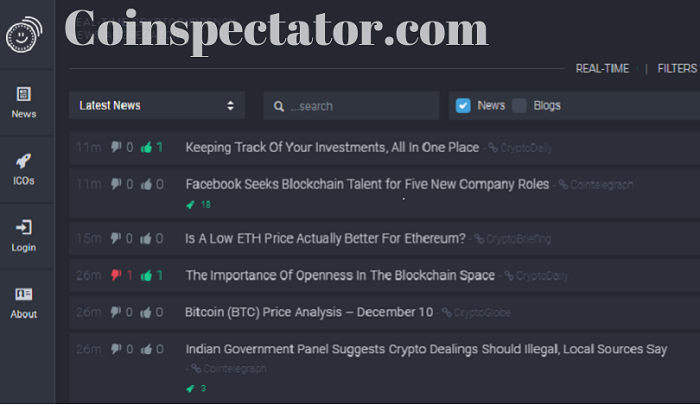Open the ICOs rocket icon
Viewport: 700px width, 405px height.
(24, 167)
